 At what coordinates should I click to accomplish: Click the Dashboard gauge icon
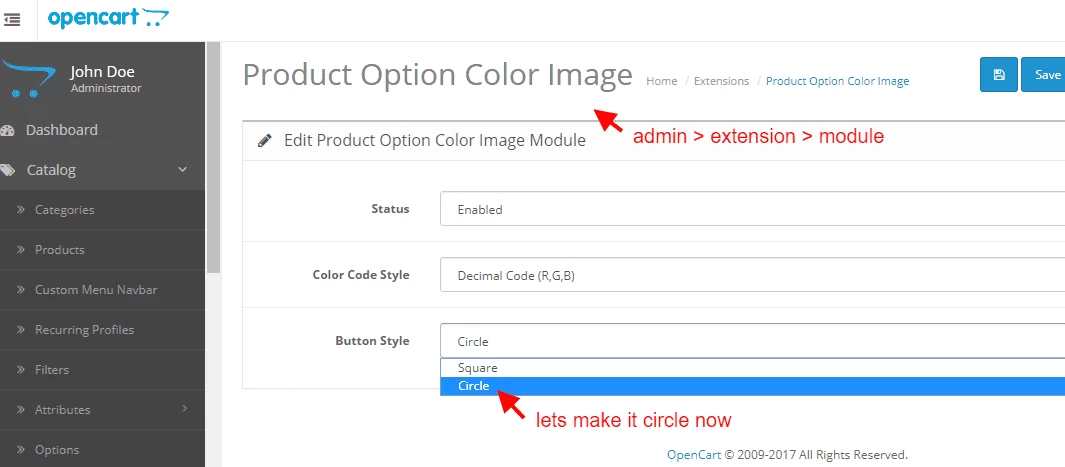[x=8, y=130]
